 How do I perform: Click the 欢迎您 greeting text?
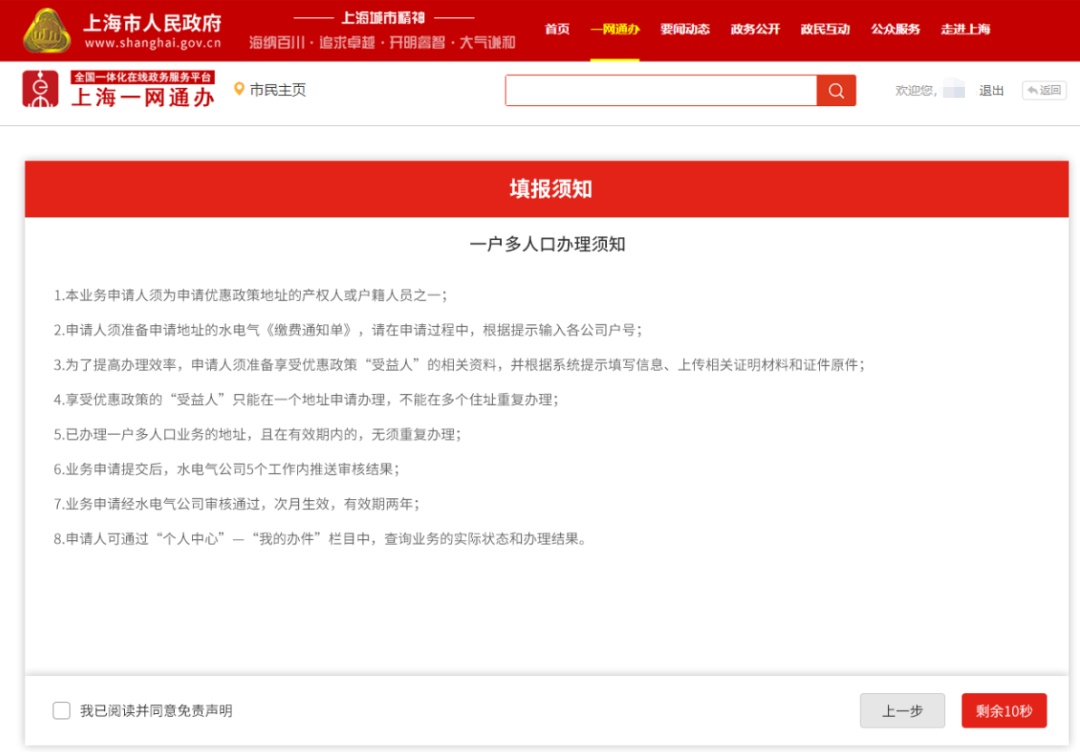(916, 90)
